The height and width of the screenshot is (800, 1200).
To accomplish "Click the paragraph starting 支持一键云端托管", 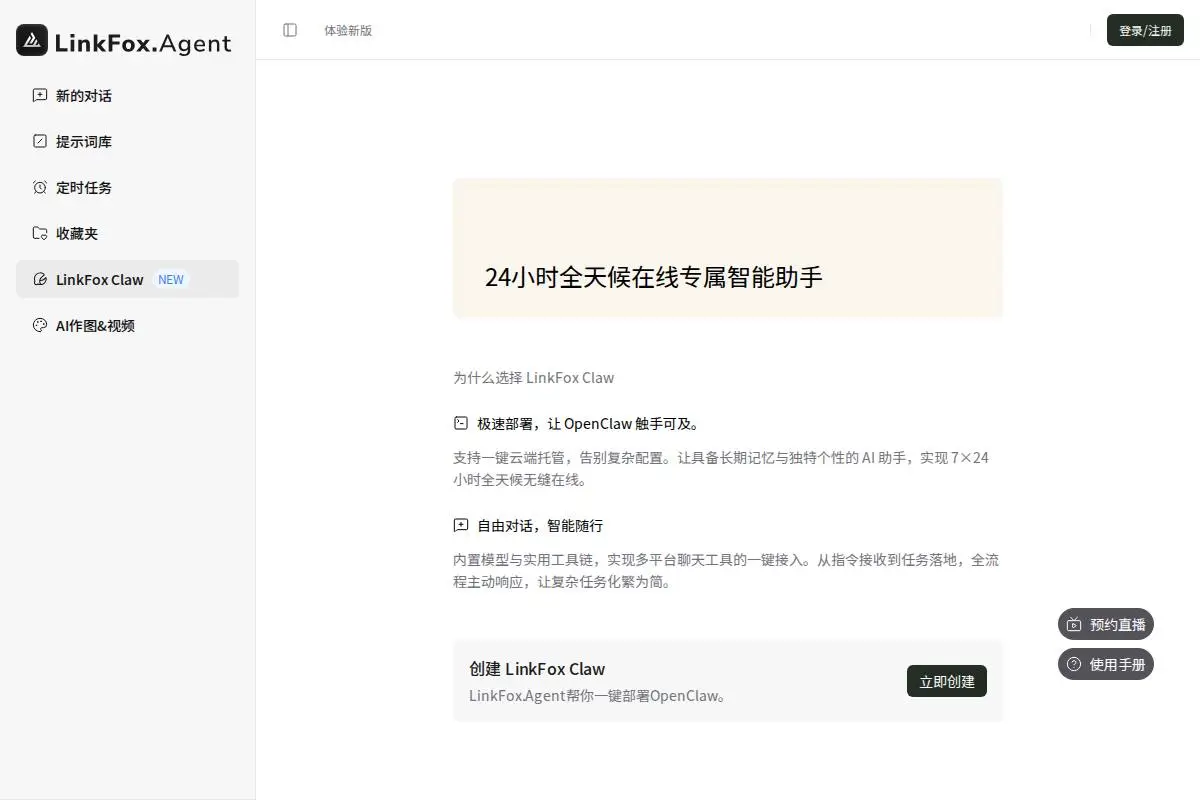I will (x=721, y=469).
